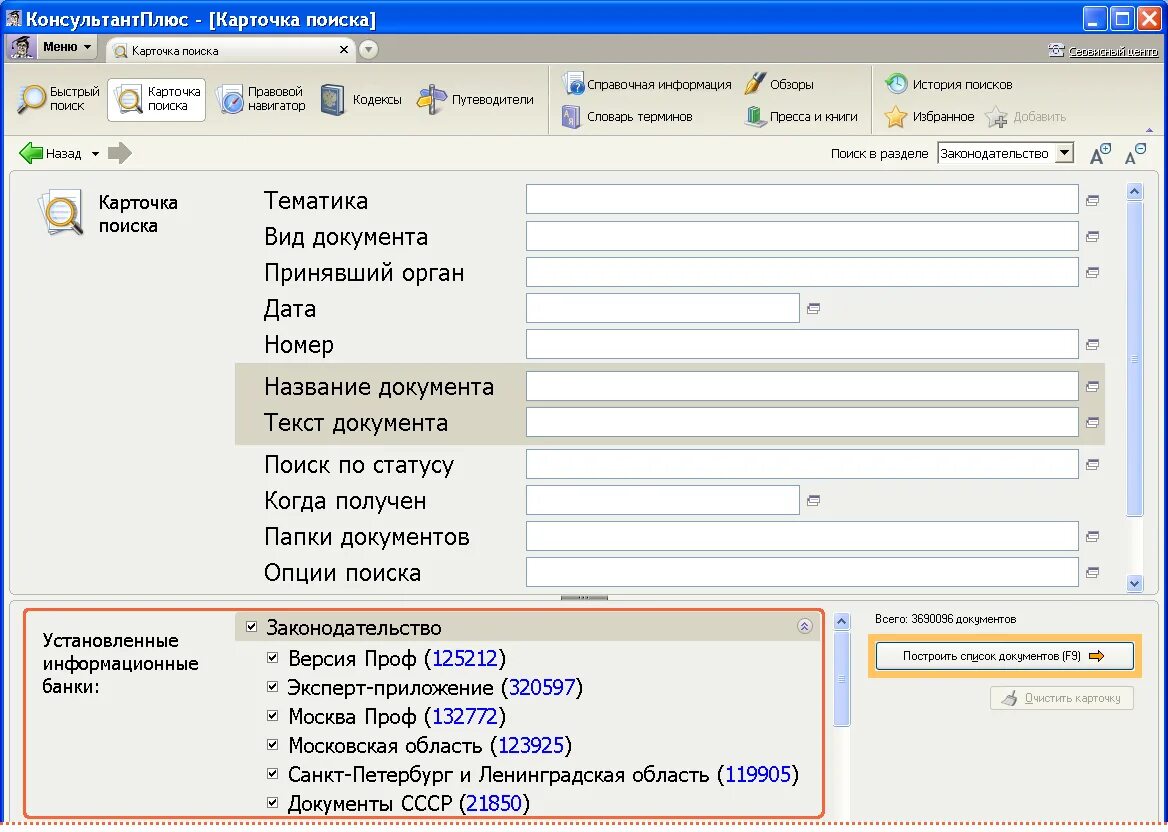Click the Дата input field

tap(663, 308)
